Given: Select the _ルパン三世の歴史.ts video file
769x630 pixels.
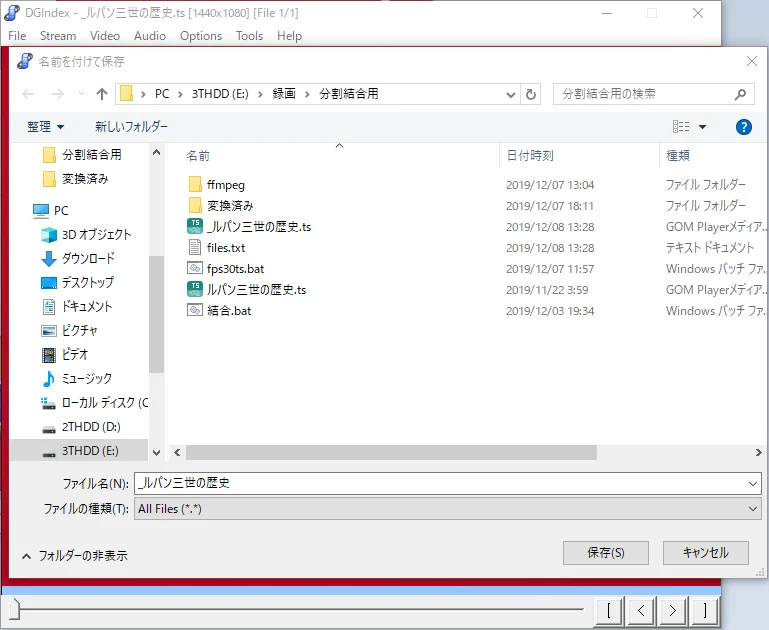Looking at the screenshot, I should (x=258, y=227).
